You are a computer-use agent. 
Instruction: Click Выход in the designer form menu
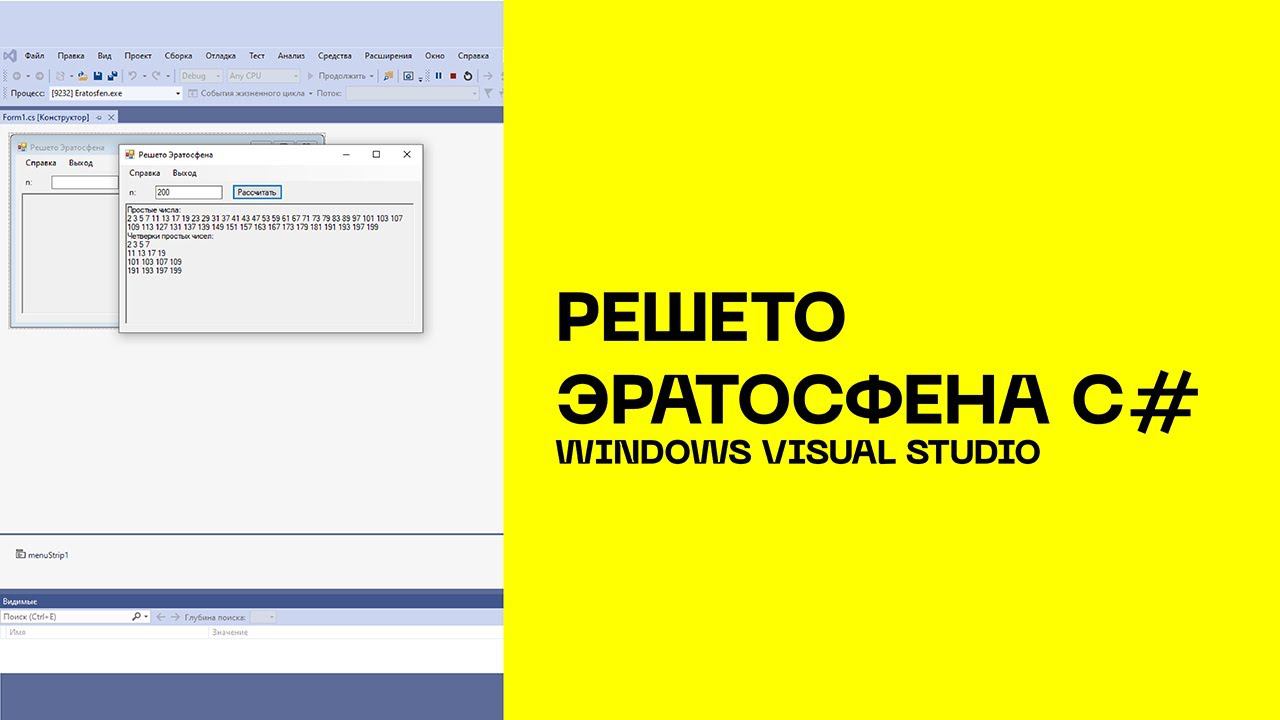click(x=81, y=163)
